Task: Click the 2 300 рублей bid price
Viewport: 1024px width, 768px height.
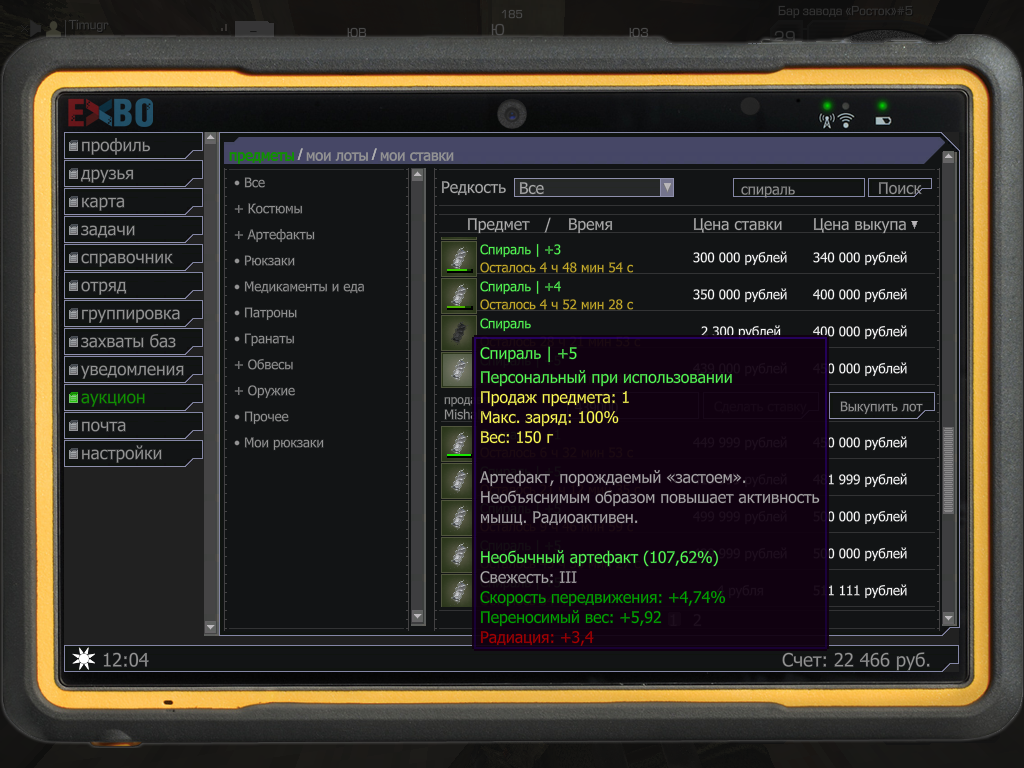Action: click(741, 331)
